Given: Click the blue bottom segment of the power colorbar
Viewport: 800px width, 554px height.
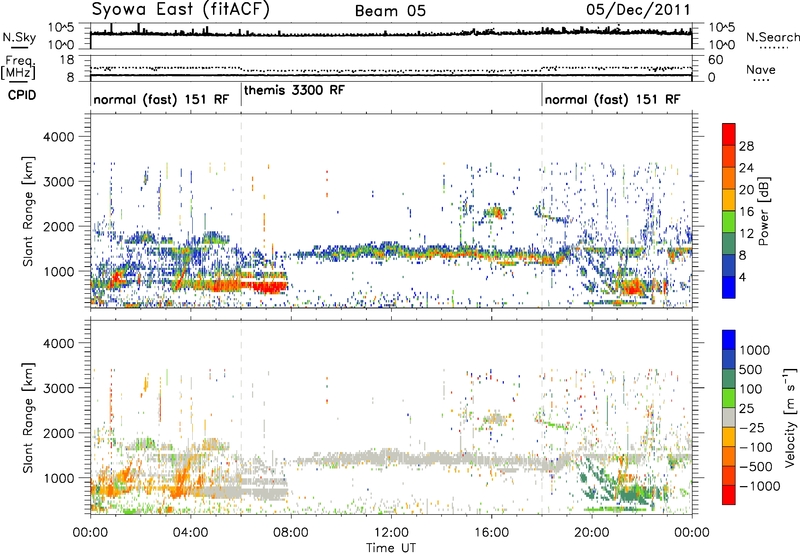Looking at the screenshot, I should [729, 287].
